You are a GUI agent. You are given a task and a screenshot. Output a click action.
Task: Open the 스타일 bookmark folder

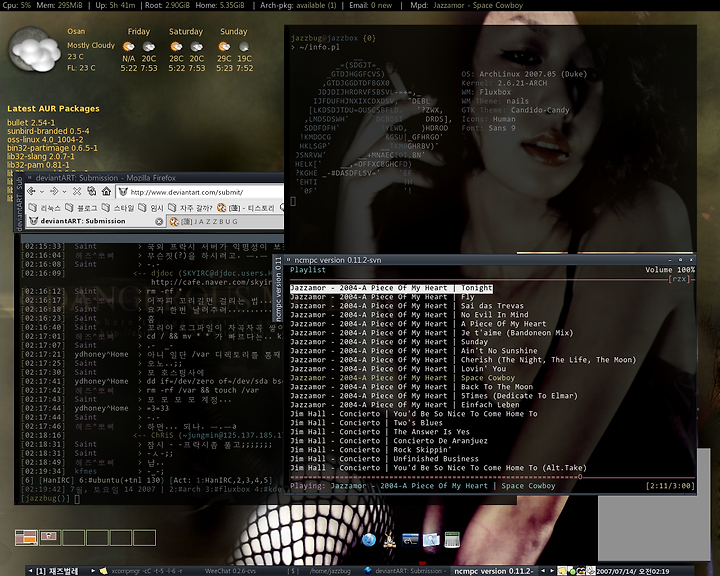coord(118,208)
